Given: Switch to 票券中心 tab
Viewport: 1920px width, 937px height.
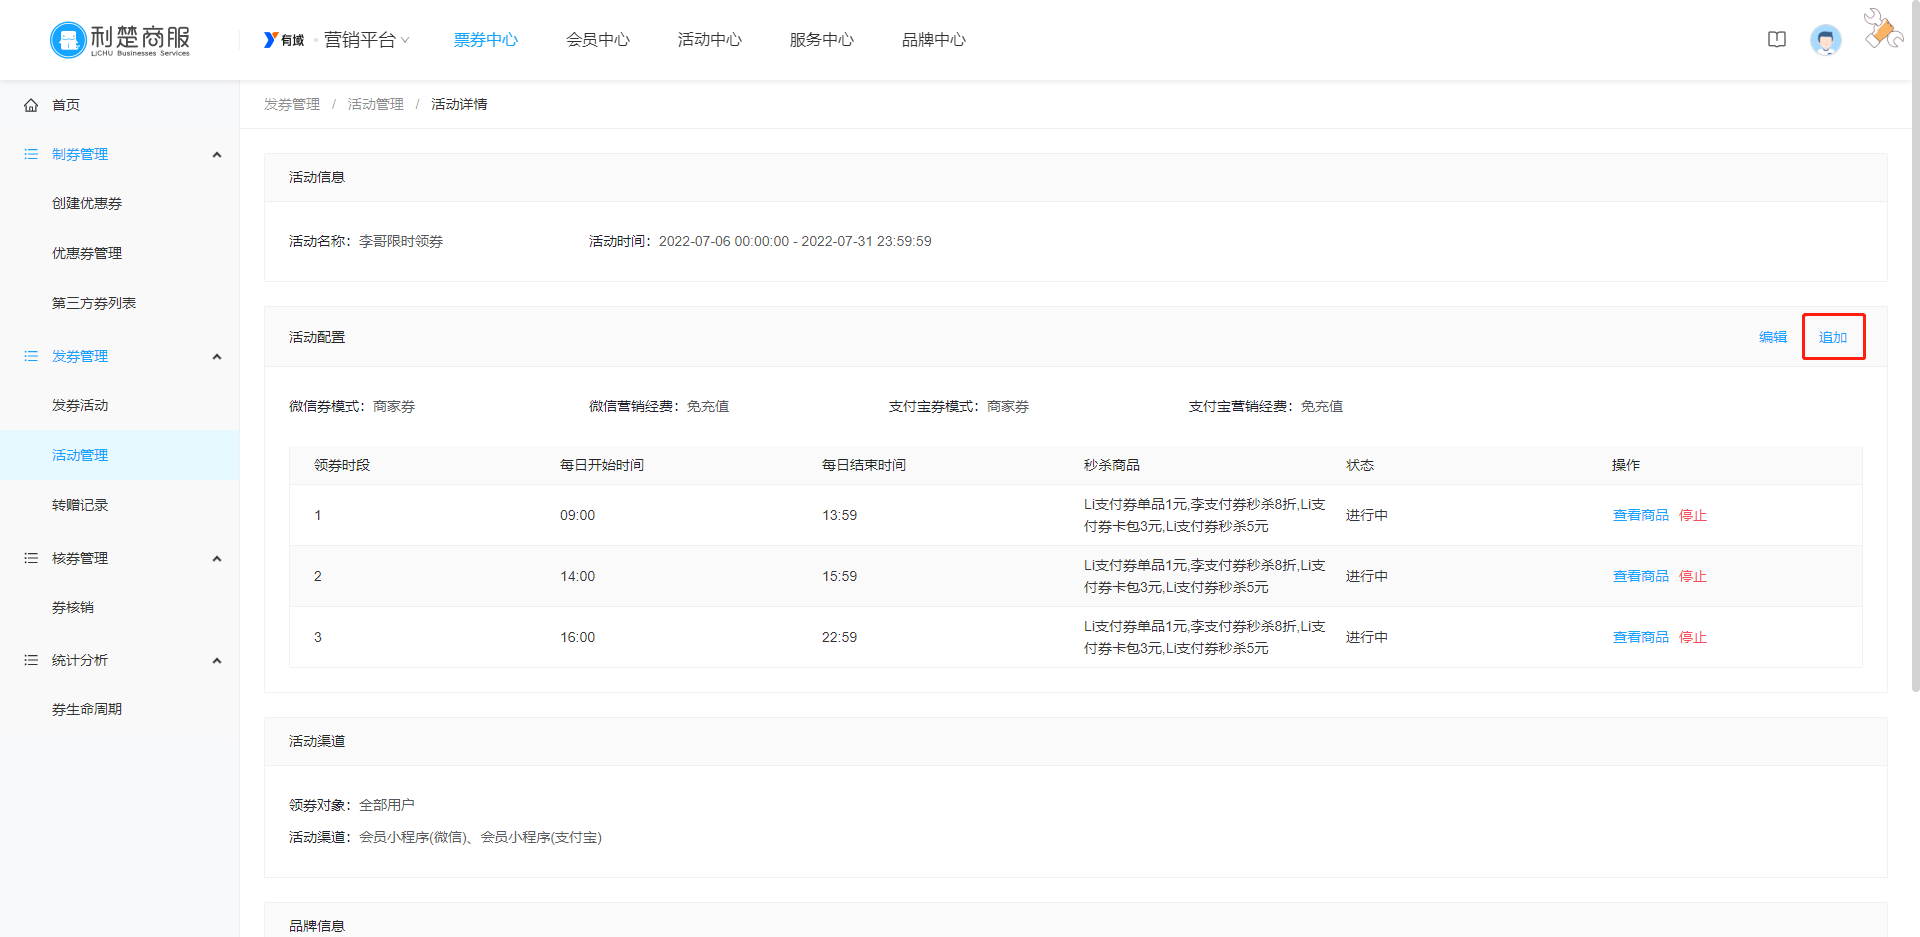Looking at the screenshot, I should [486, 40].
